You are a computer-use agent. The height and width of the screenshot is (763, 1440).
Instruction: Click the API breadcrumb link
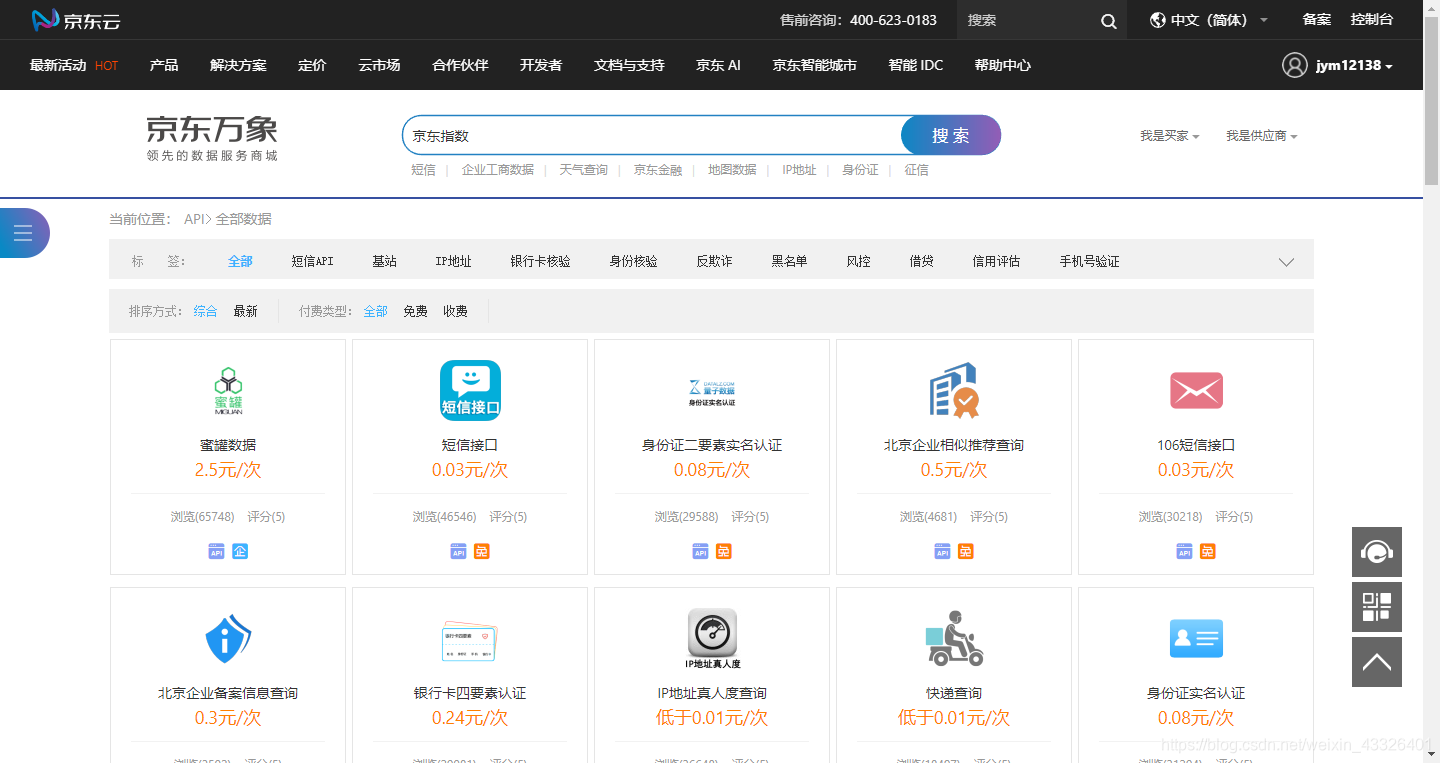pos(194,219)
